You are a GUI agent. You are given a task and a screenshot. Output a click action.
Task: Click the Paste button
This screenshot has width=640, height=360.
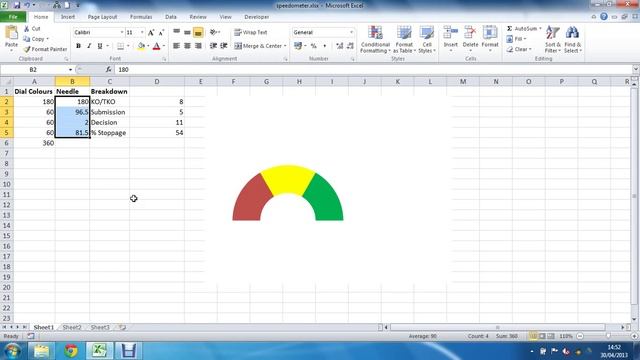(11, 38)
